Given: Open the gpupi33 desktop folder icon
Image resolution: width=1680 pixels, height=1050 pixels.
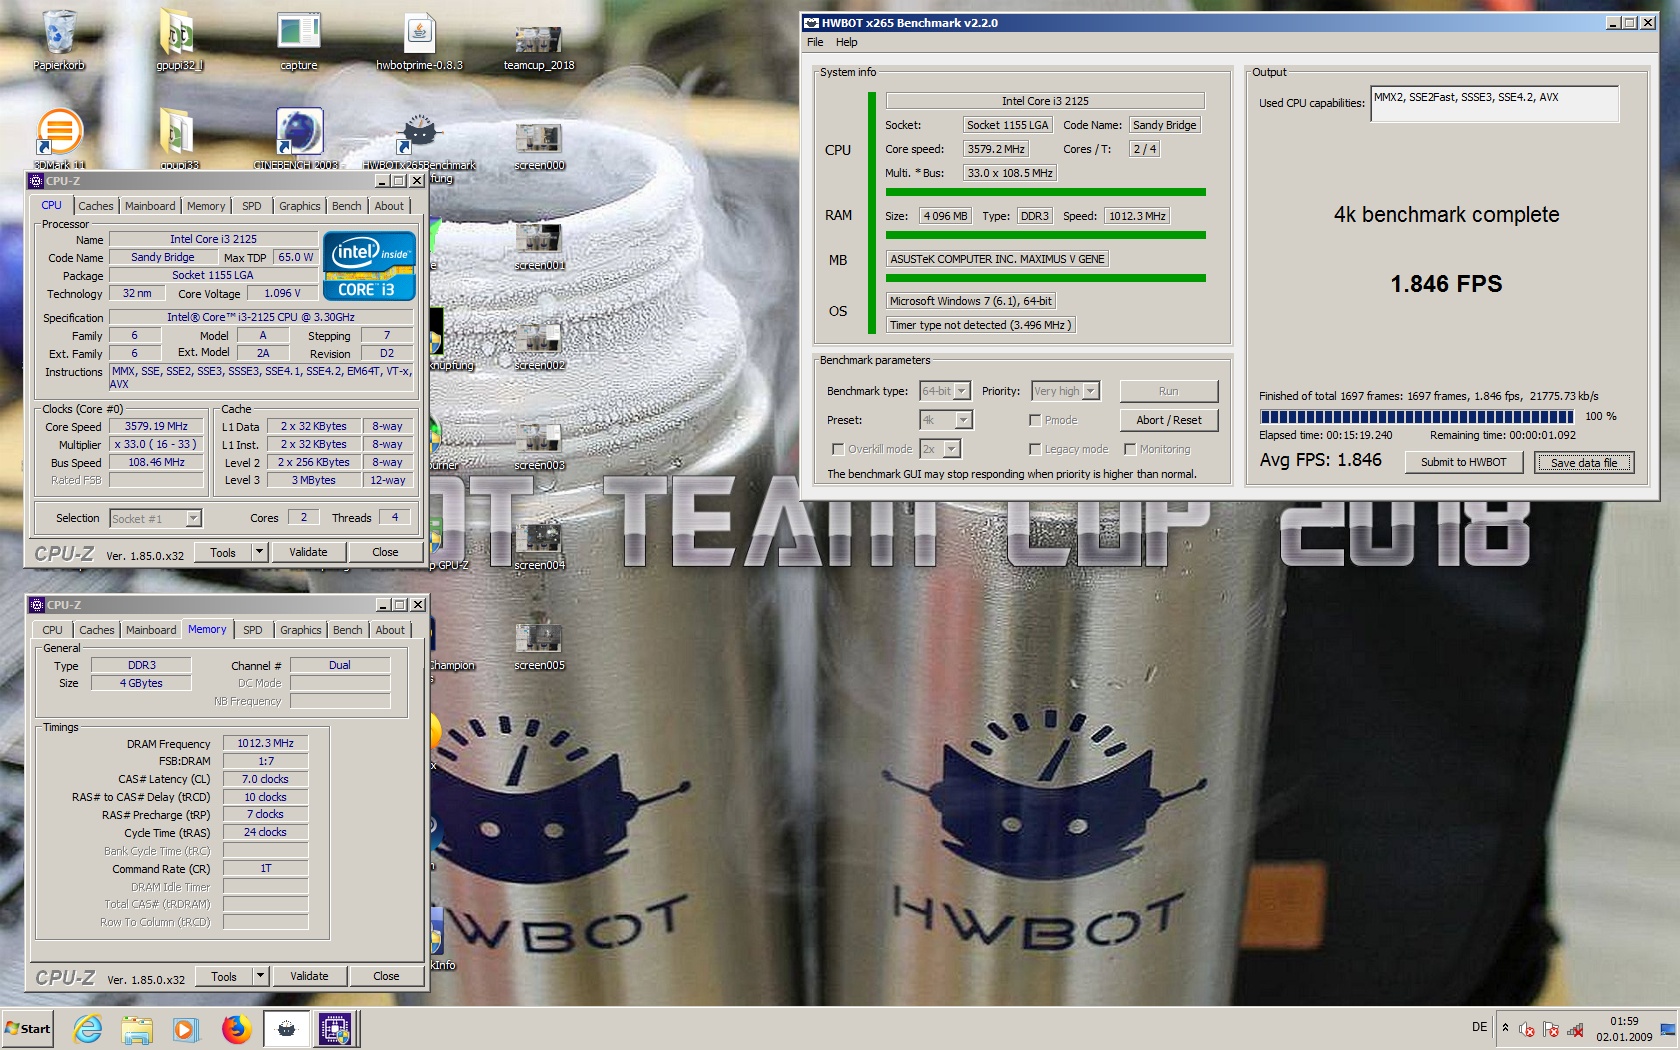Looking at the screenshot, I should (178, 138).
